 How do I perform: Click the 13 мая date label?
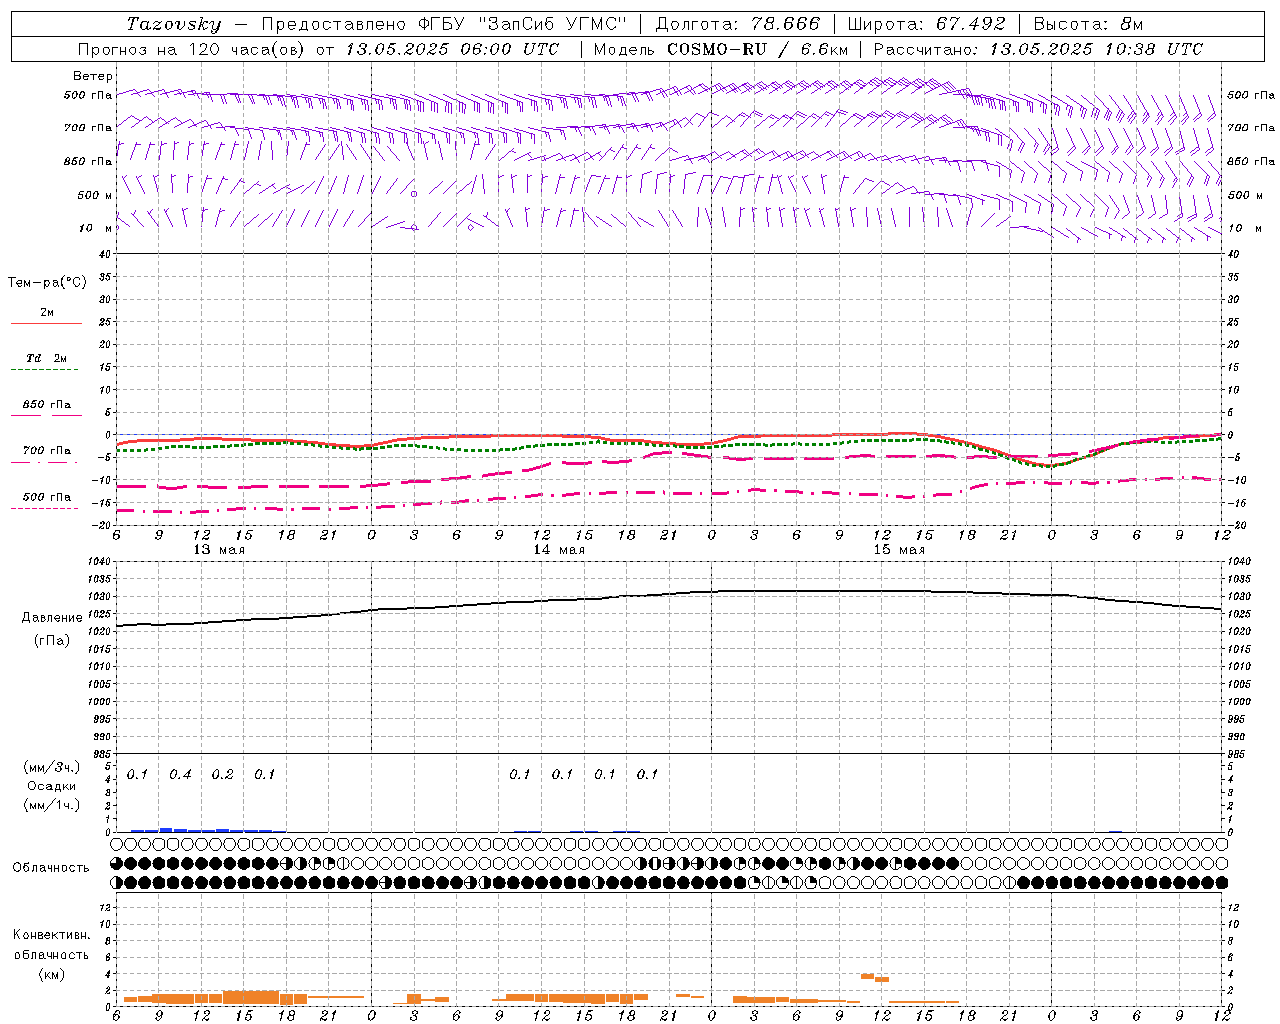(218, 550)
